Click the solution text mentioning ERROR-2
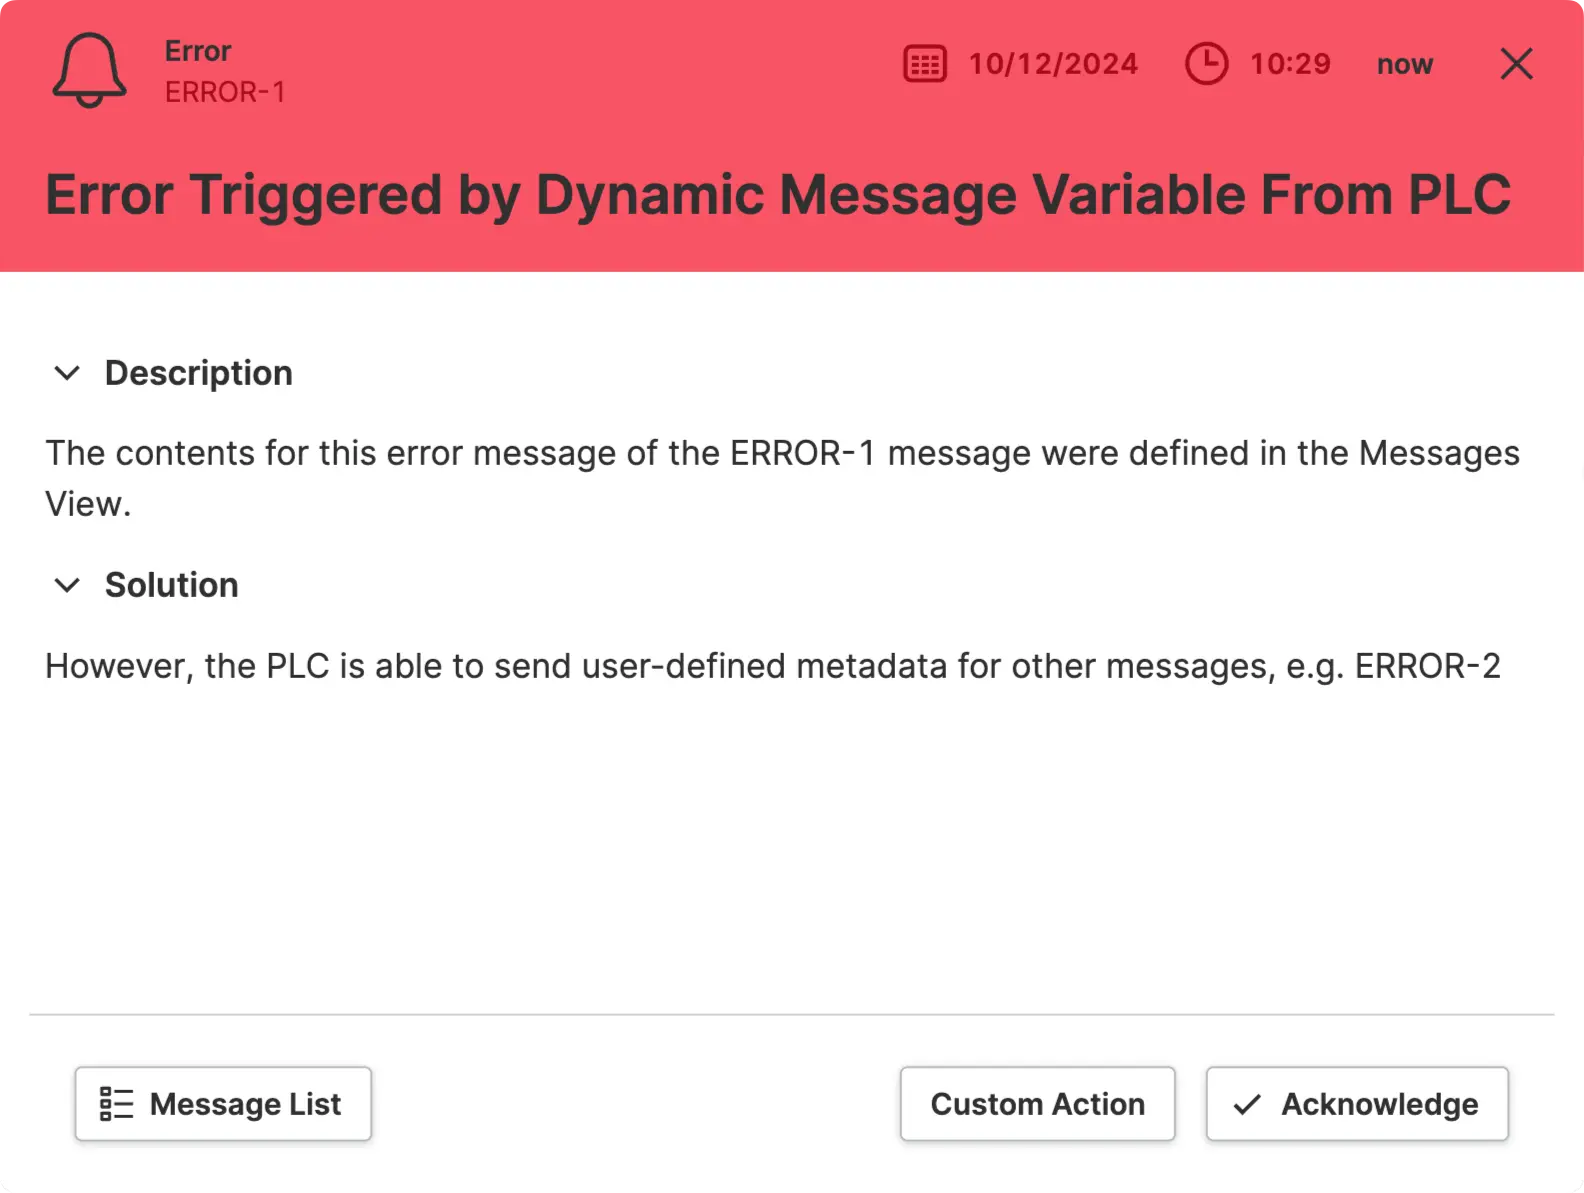Image resolution: width=1584 pixels, height=1193 pixels. click(x=772, y=666)
